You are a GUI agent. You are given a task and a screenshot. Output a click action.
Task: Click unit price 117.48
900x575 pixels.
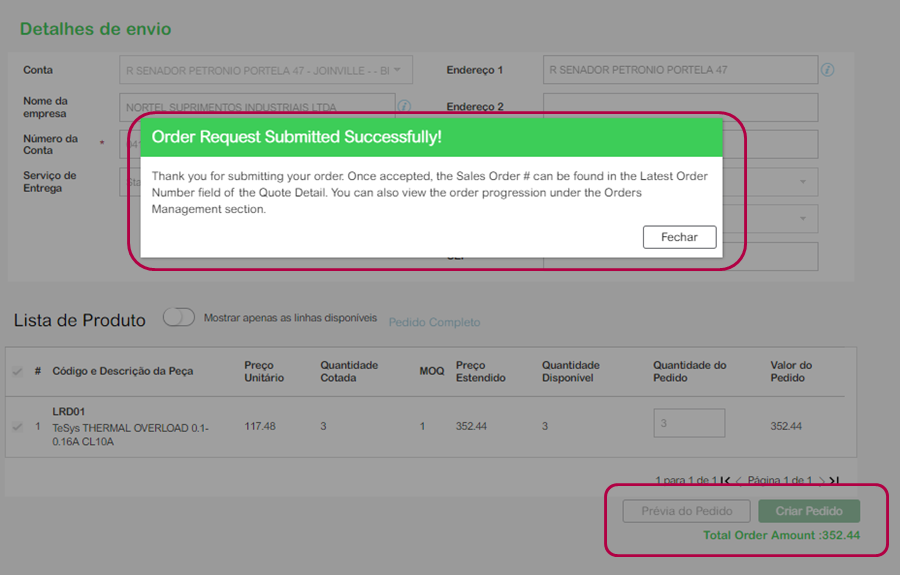pos(260,426)
